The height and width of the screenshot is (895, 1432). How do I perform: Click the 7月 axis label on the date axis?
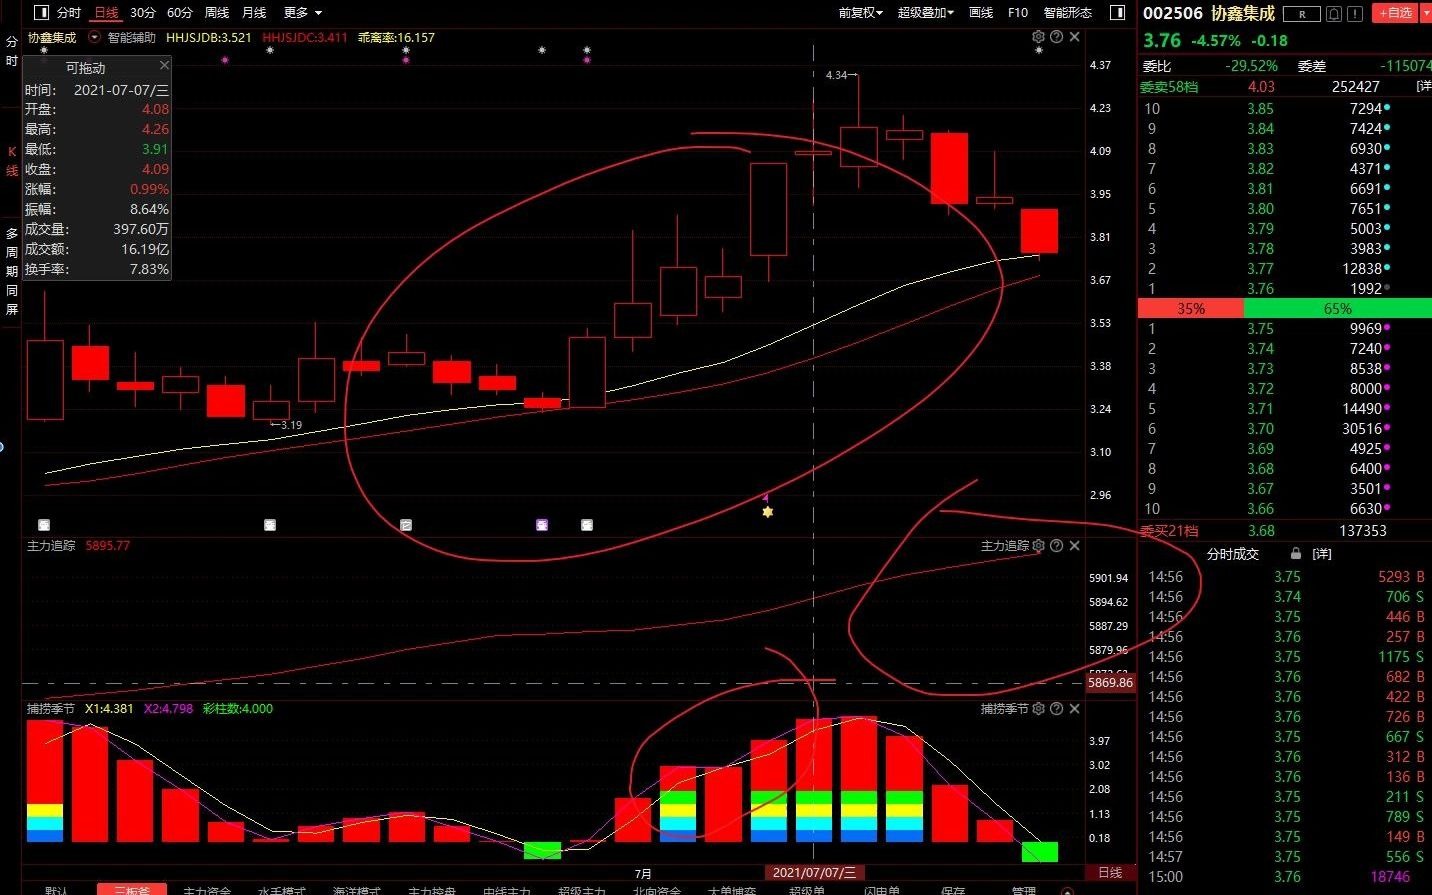pyautogui.click(x=643, y=873)
